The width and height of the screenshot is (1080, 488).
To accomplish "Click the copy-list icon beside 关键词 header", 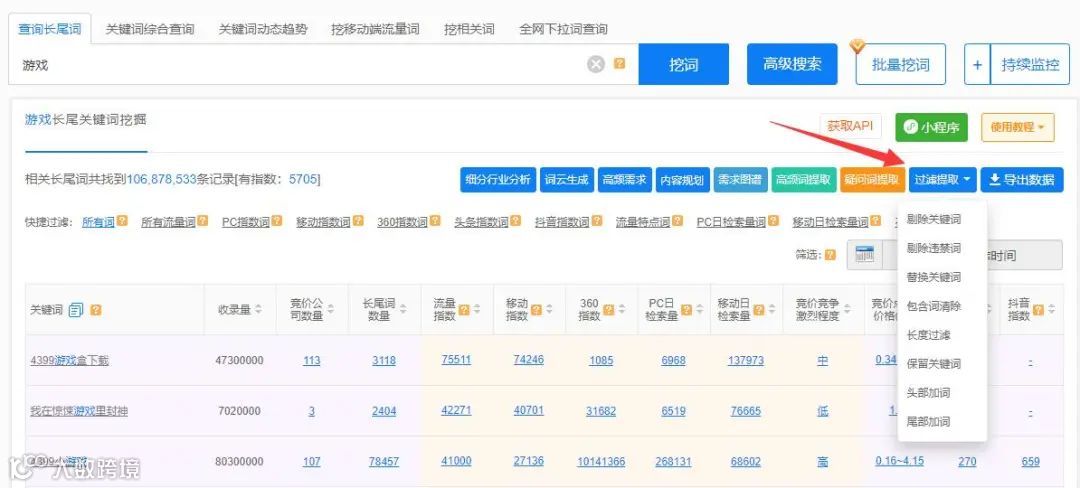I will [x=76, y=310].
